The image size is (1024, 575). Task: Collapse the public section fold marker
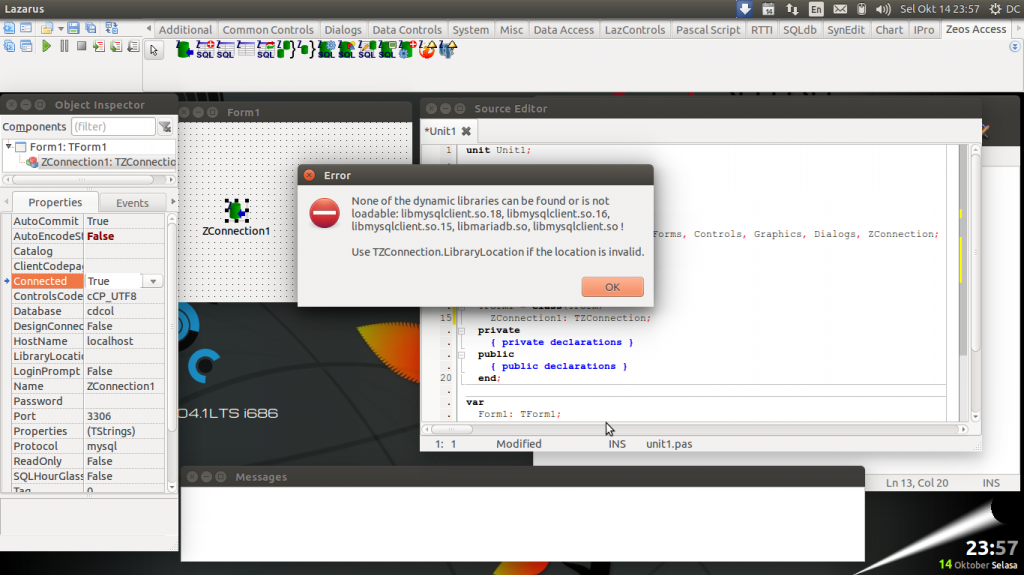coord(461,355)
